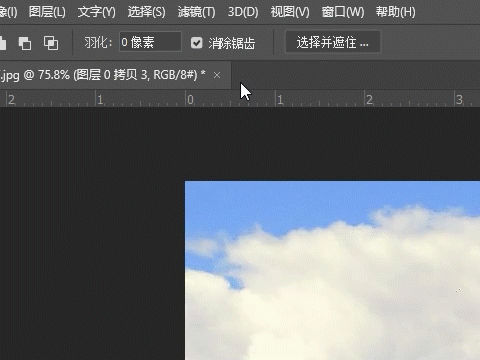This screenshot has height=360, width=480.
Task: Open the 帮助(H) menu
Action: coord(396,12)
